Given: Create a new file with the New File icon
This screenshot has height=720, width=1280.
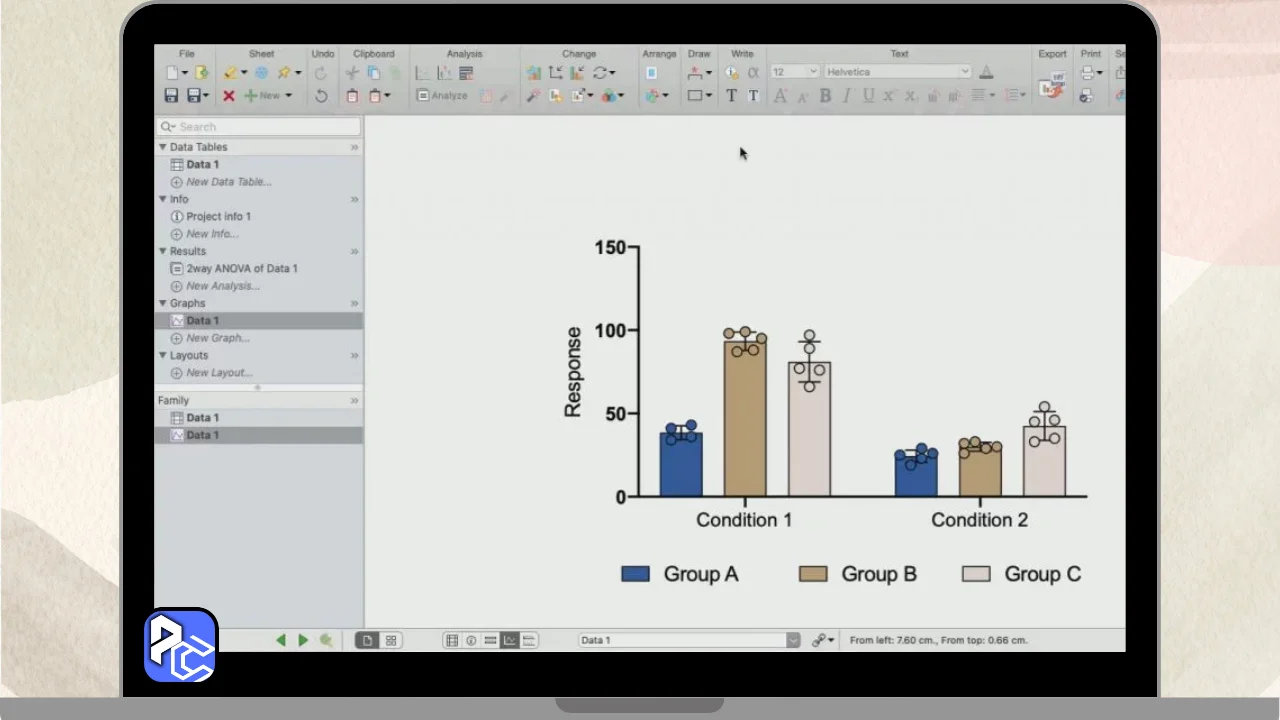Looking at the screenshot, I should coord(172,73).
